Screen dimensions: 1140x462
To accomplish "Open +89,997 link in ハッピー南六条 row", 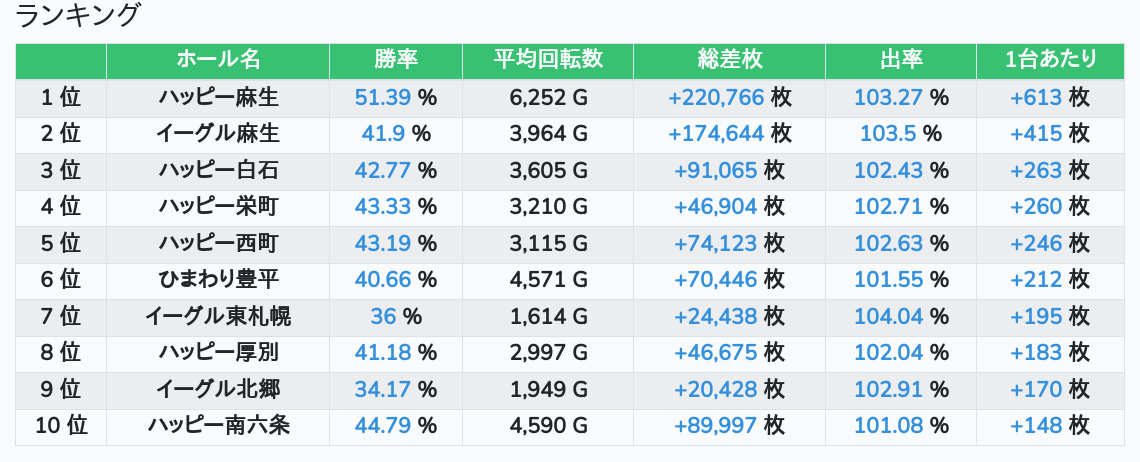I will pyautogui.click(x=715, y=426).
